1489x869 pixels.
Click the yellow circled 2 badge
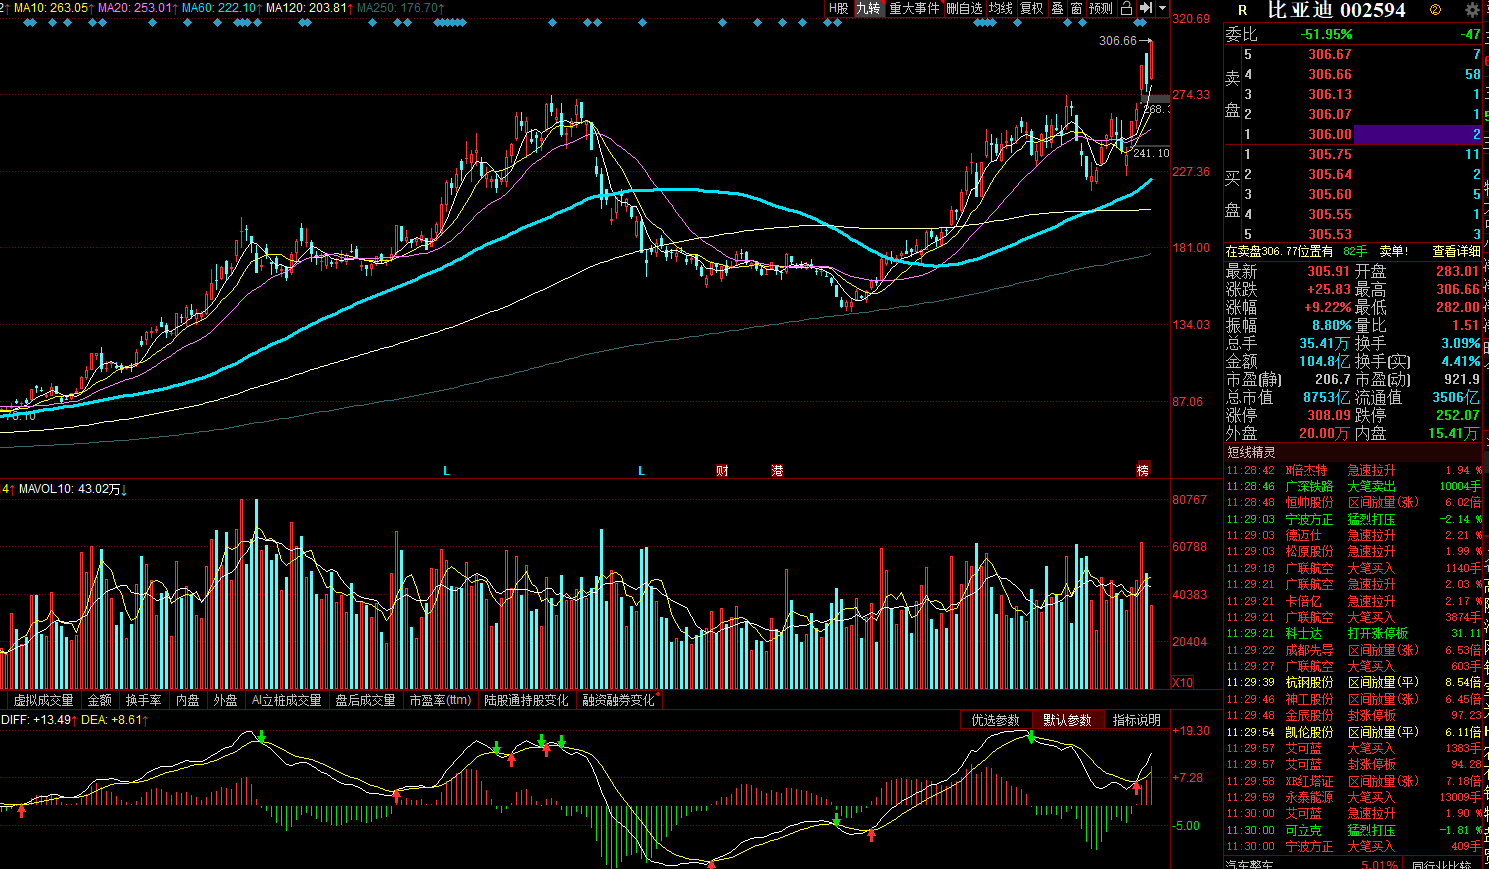click(x=1436, y=10)
